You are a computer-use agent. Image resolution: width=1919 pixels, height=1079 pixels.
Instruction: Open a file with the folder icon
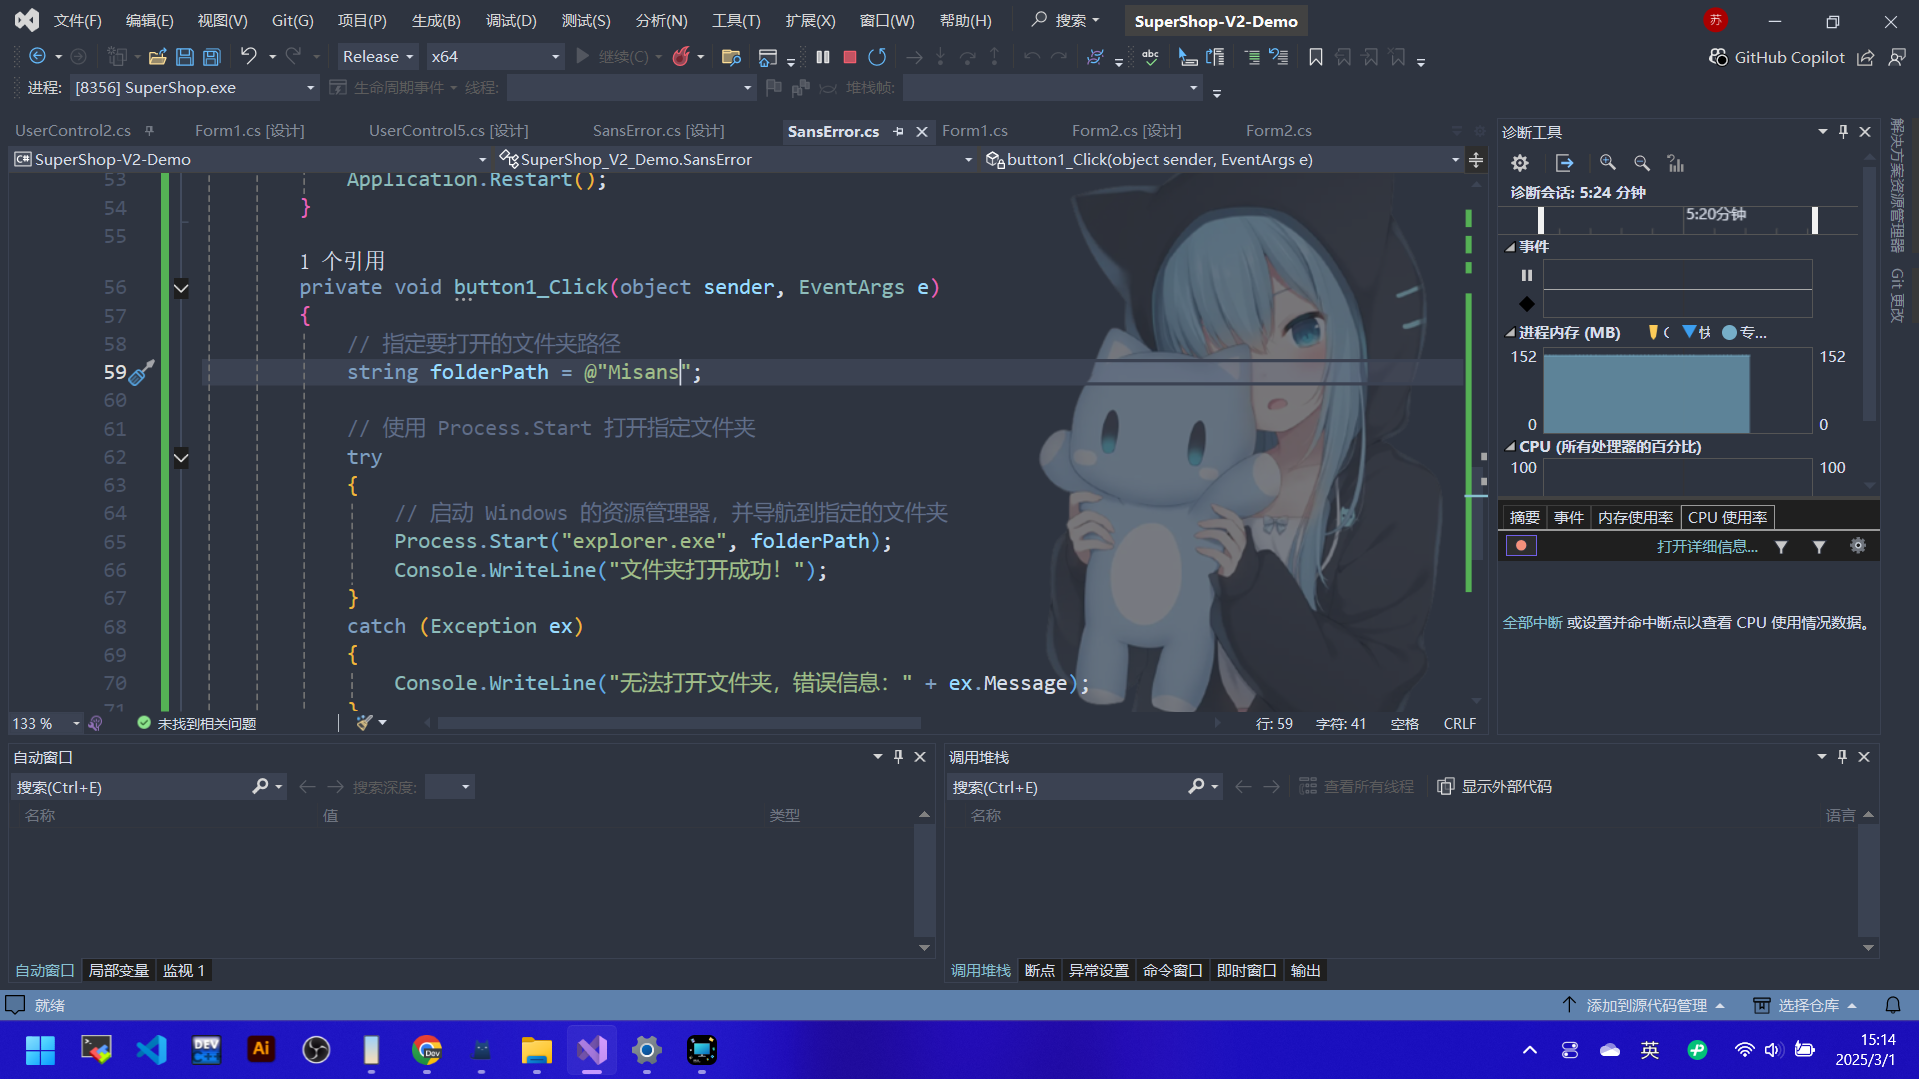tap(157, 57)
